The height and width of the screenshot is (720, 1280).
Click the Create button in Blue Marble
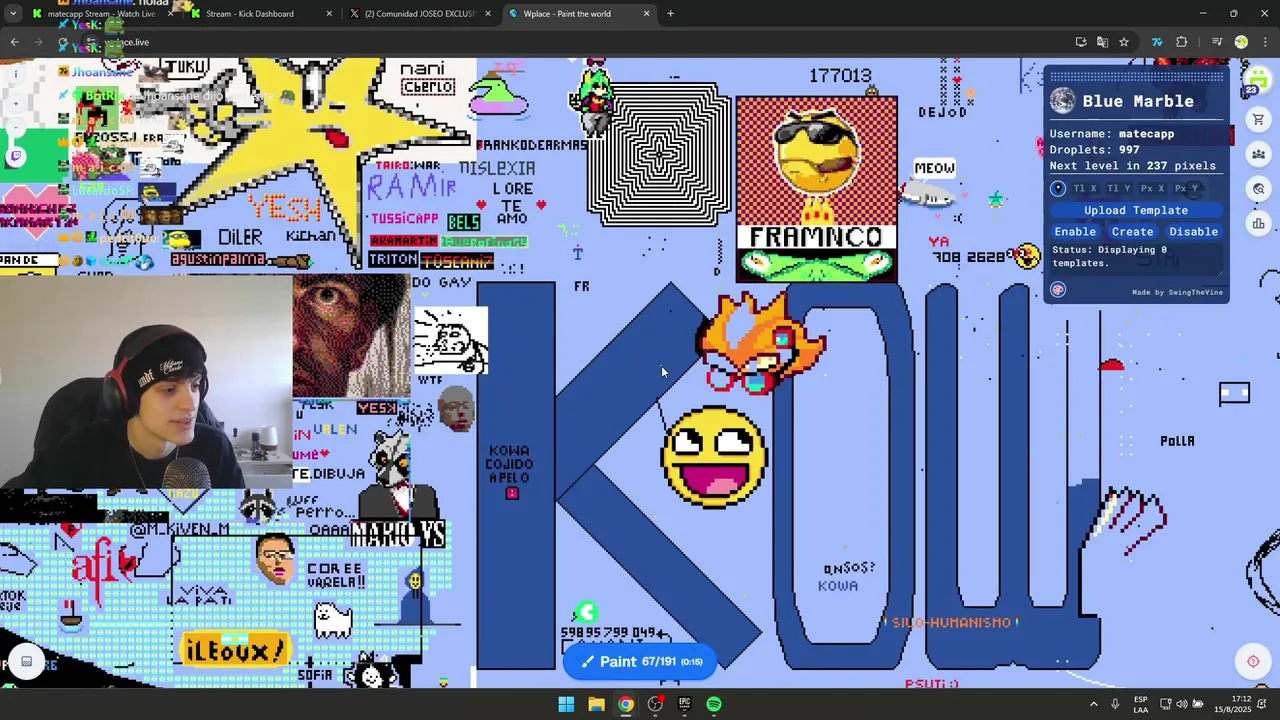coord(1133,231)
